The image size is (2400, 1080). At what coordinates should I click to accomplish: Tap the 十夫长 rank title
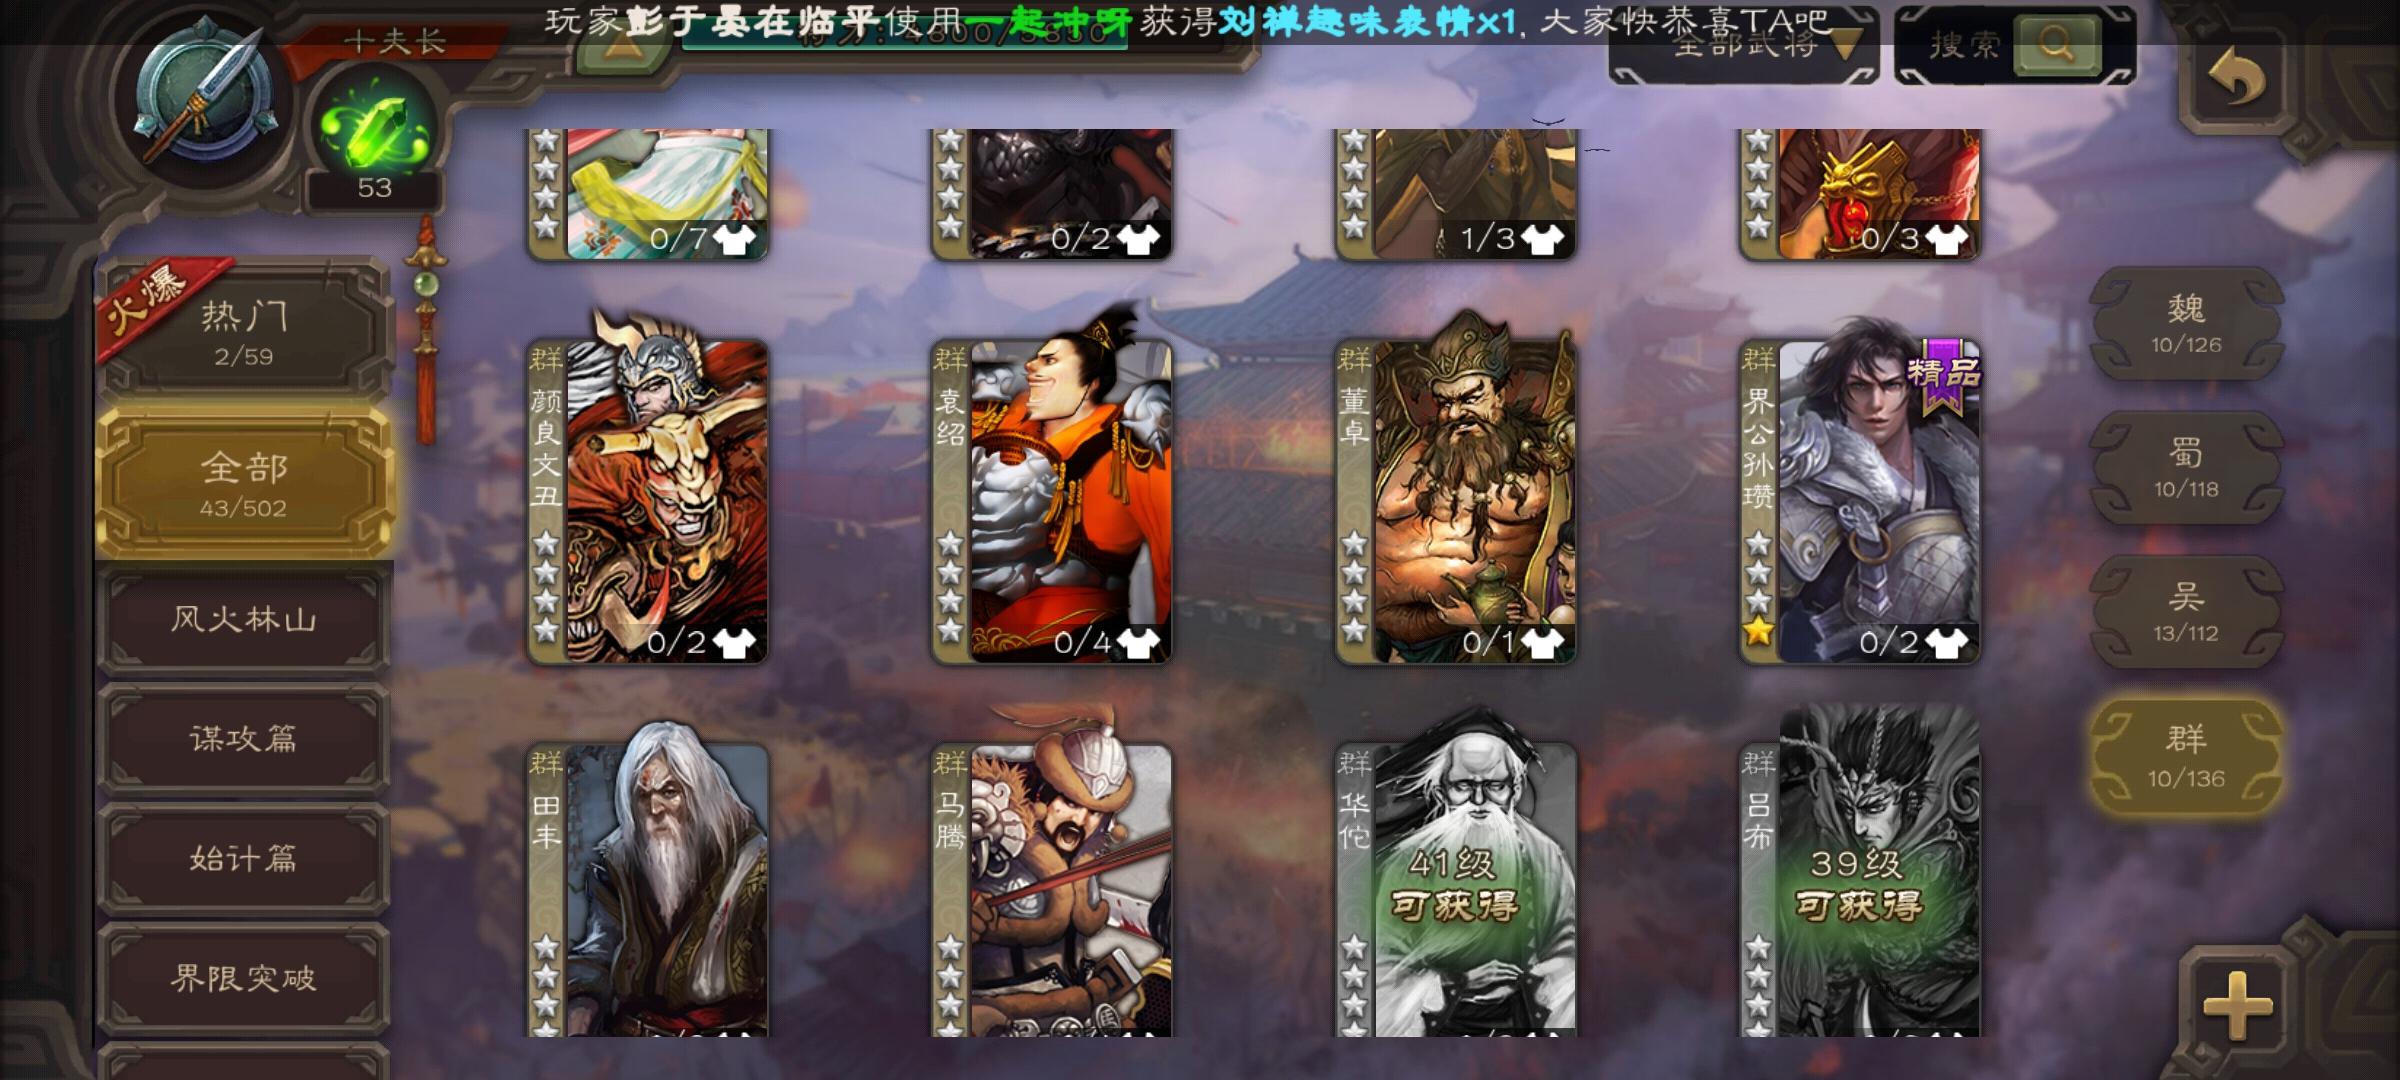click(394, 41)
